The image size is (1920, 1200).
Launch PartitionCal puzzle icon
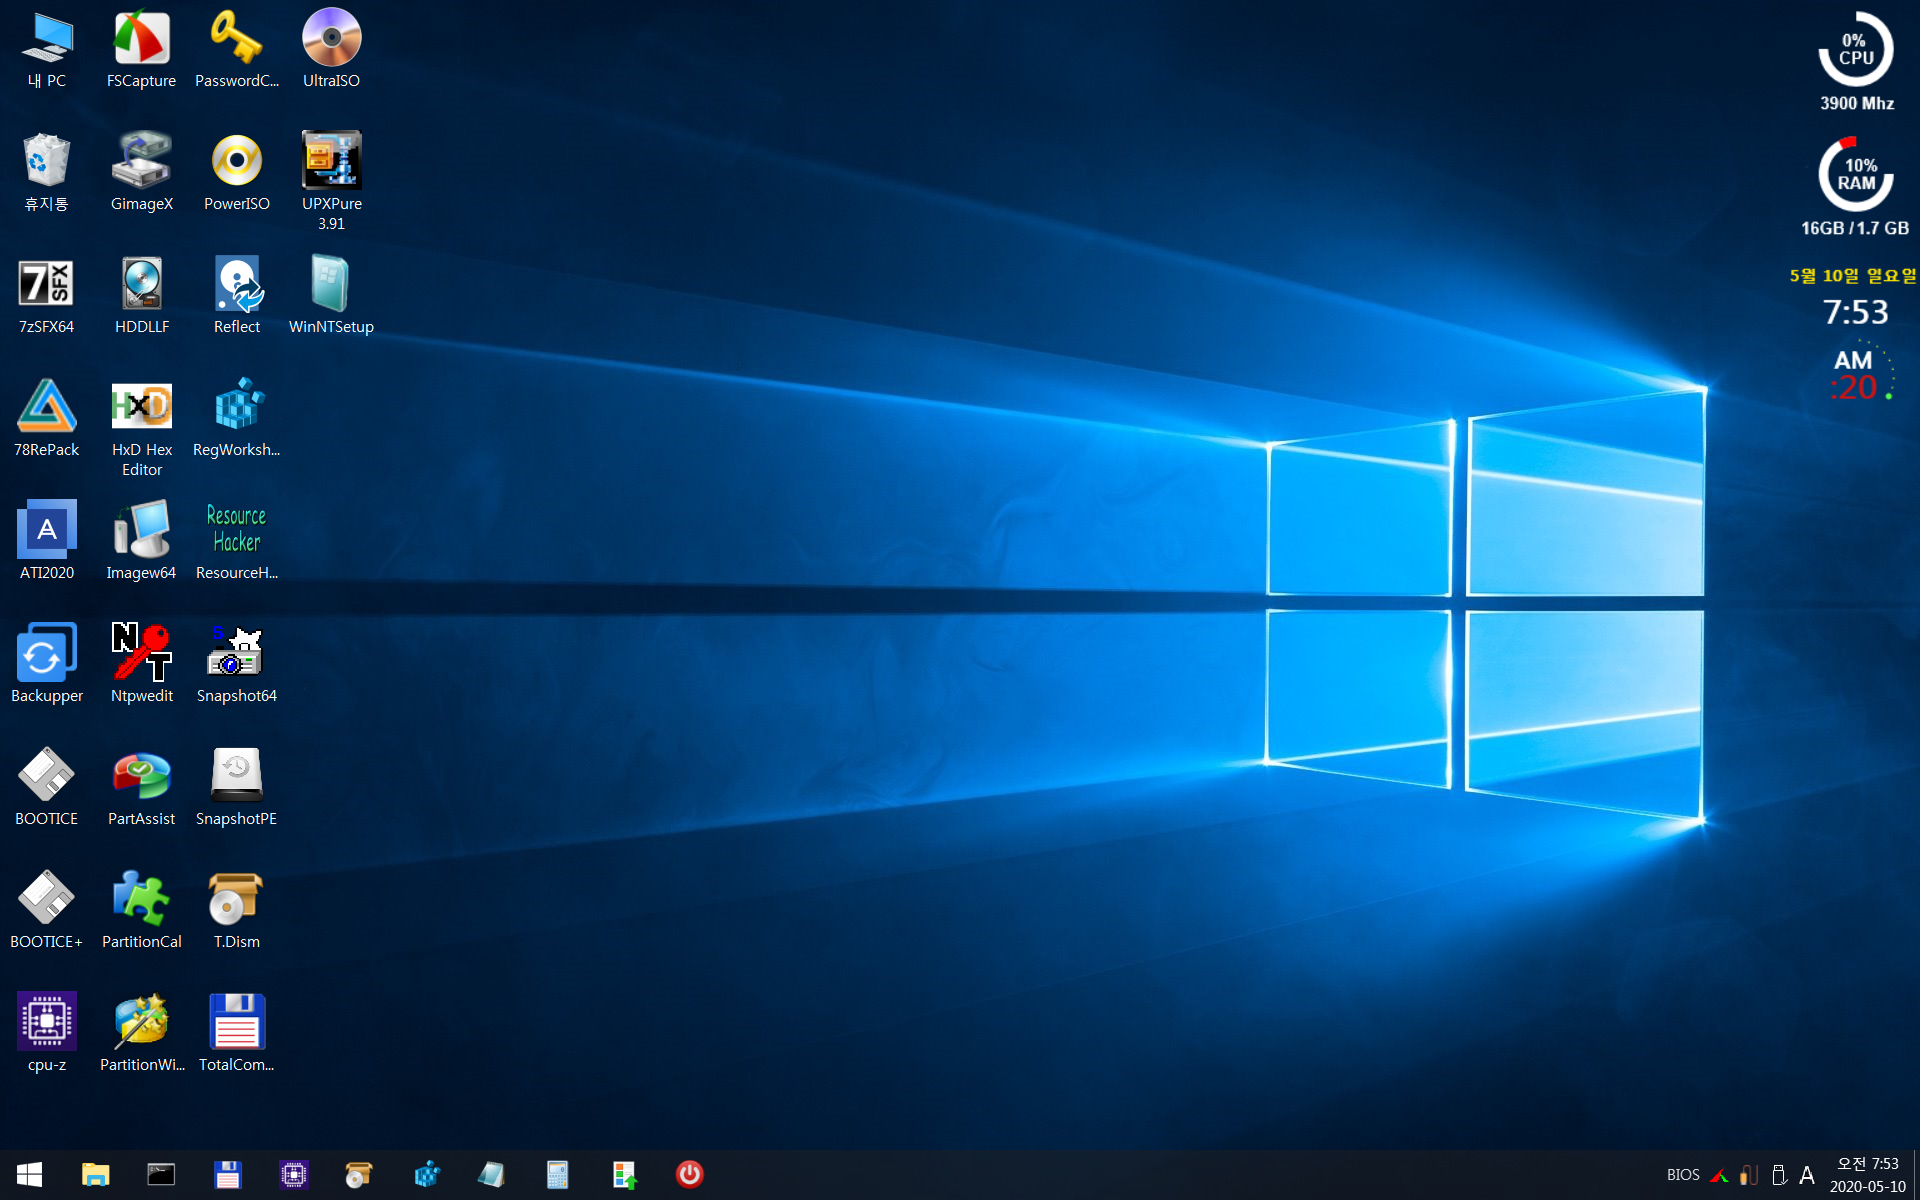142,911
